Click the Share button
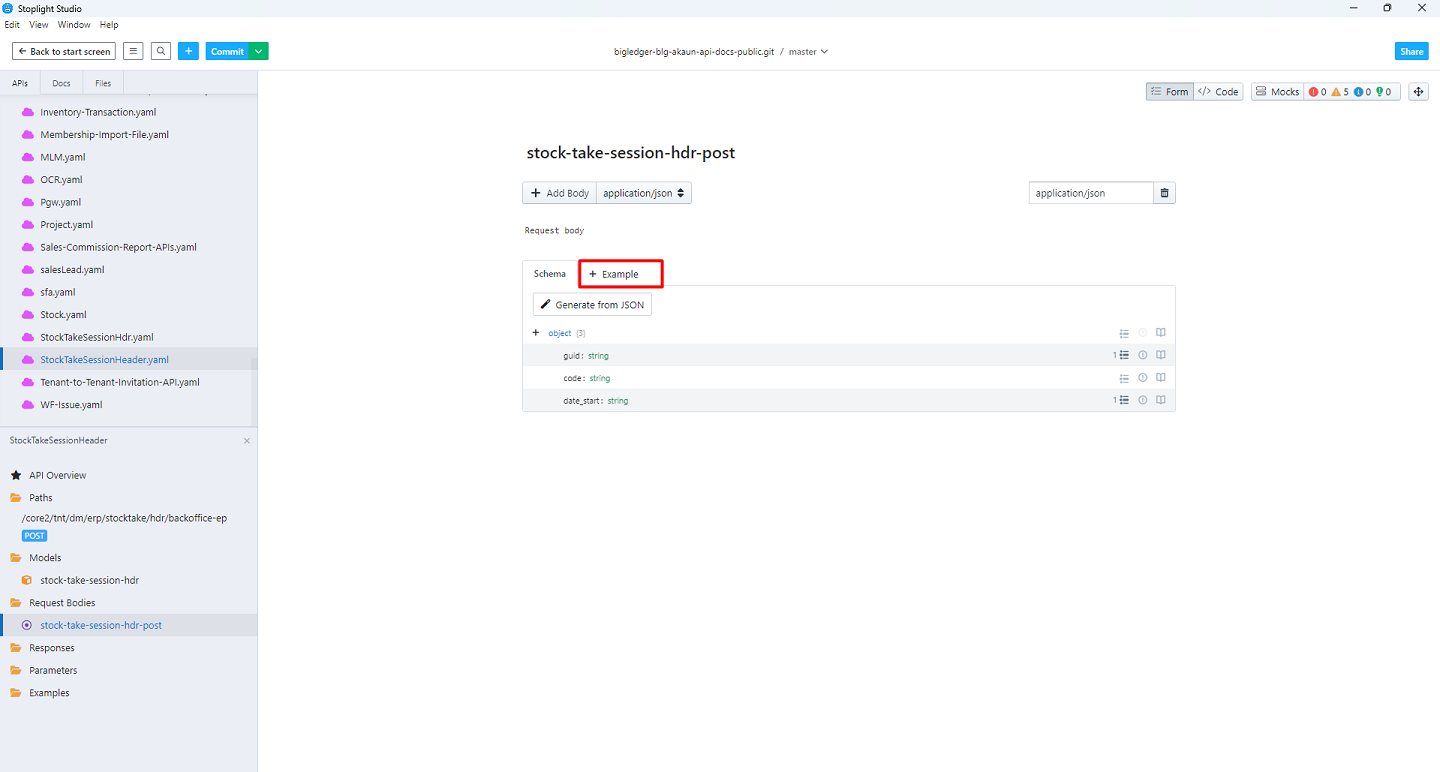The image size is (1440, 772). [1411, 51]
